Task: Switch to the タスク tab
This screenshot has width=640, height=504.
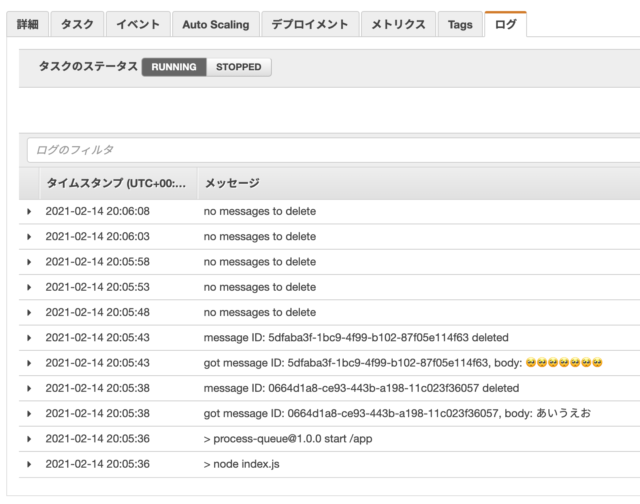Action: pos(77,24)
